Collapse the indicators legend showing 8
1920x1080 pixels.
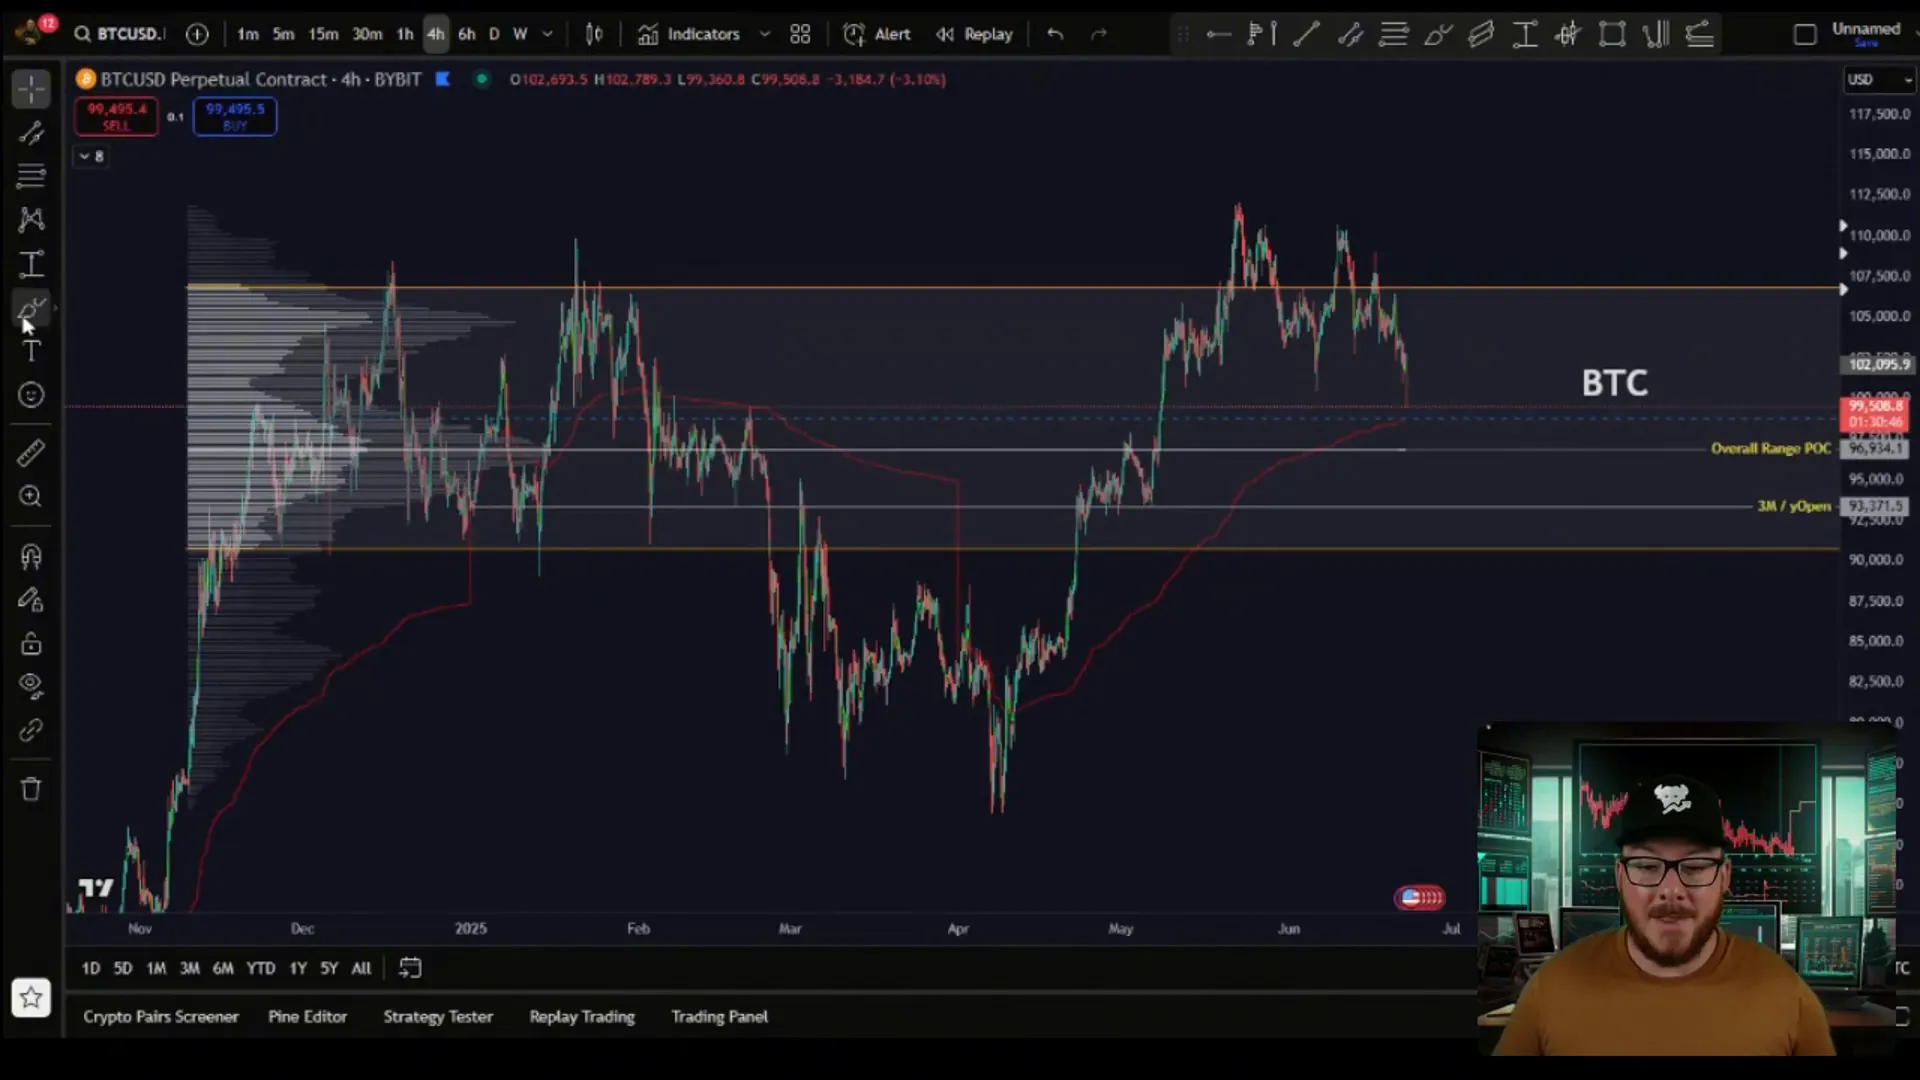point(90,156)
